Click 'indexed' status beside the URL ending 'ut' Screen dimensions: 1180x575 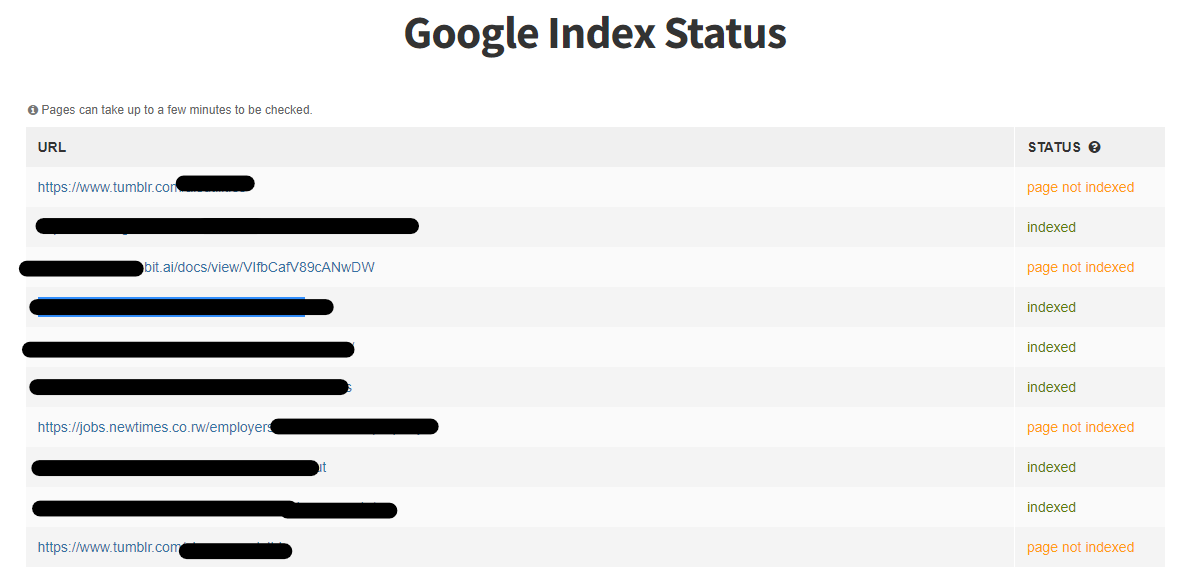click(1051, 467)
